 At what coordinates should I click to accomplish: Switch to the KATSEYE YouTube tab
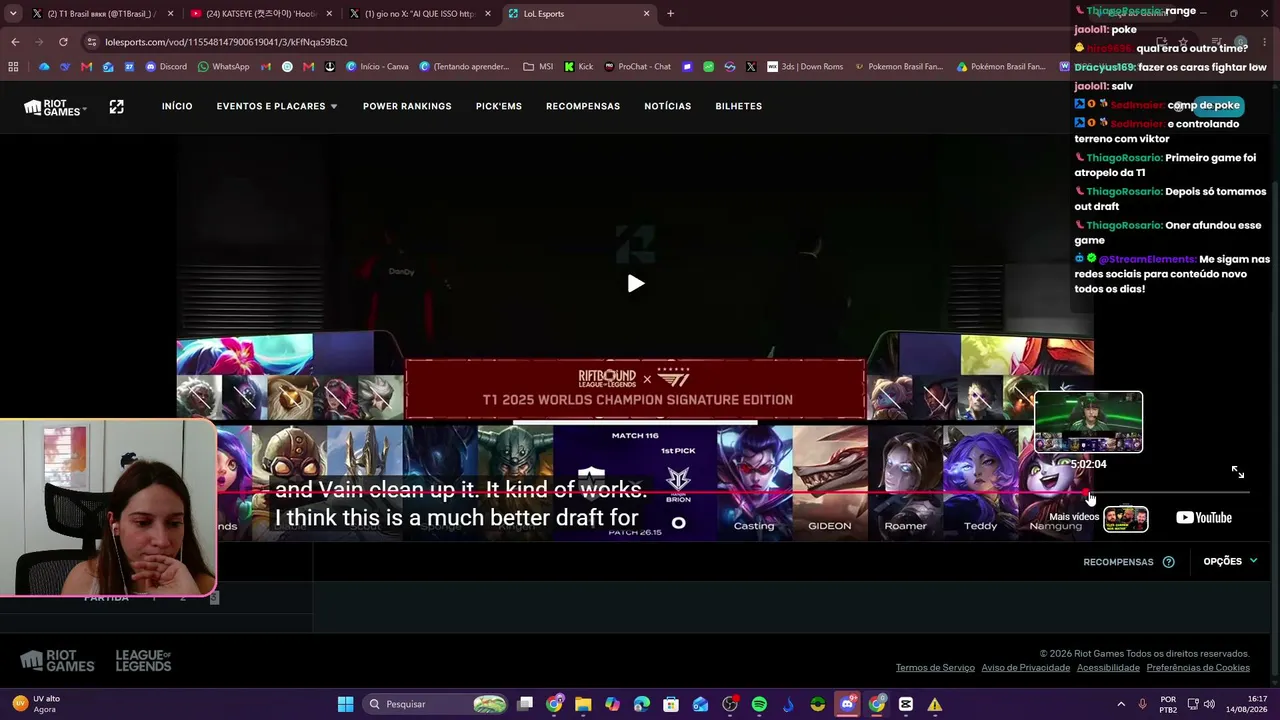(261, 14)
